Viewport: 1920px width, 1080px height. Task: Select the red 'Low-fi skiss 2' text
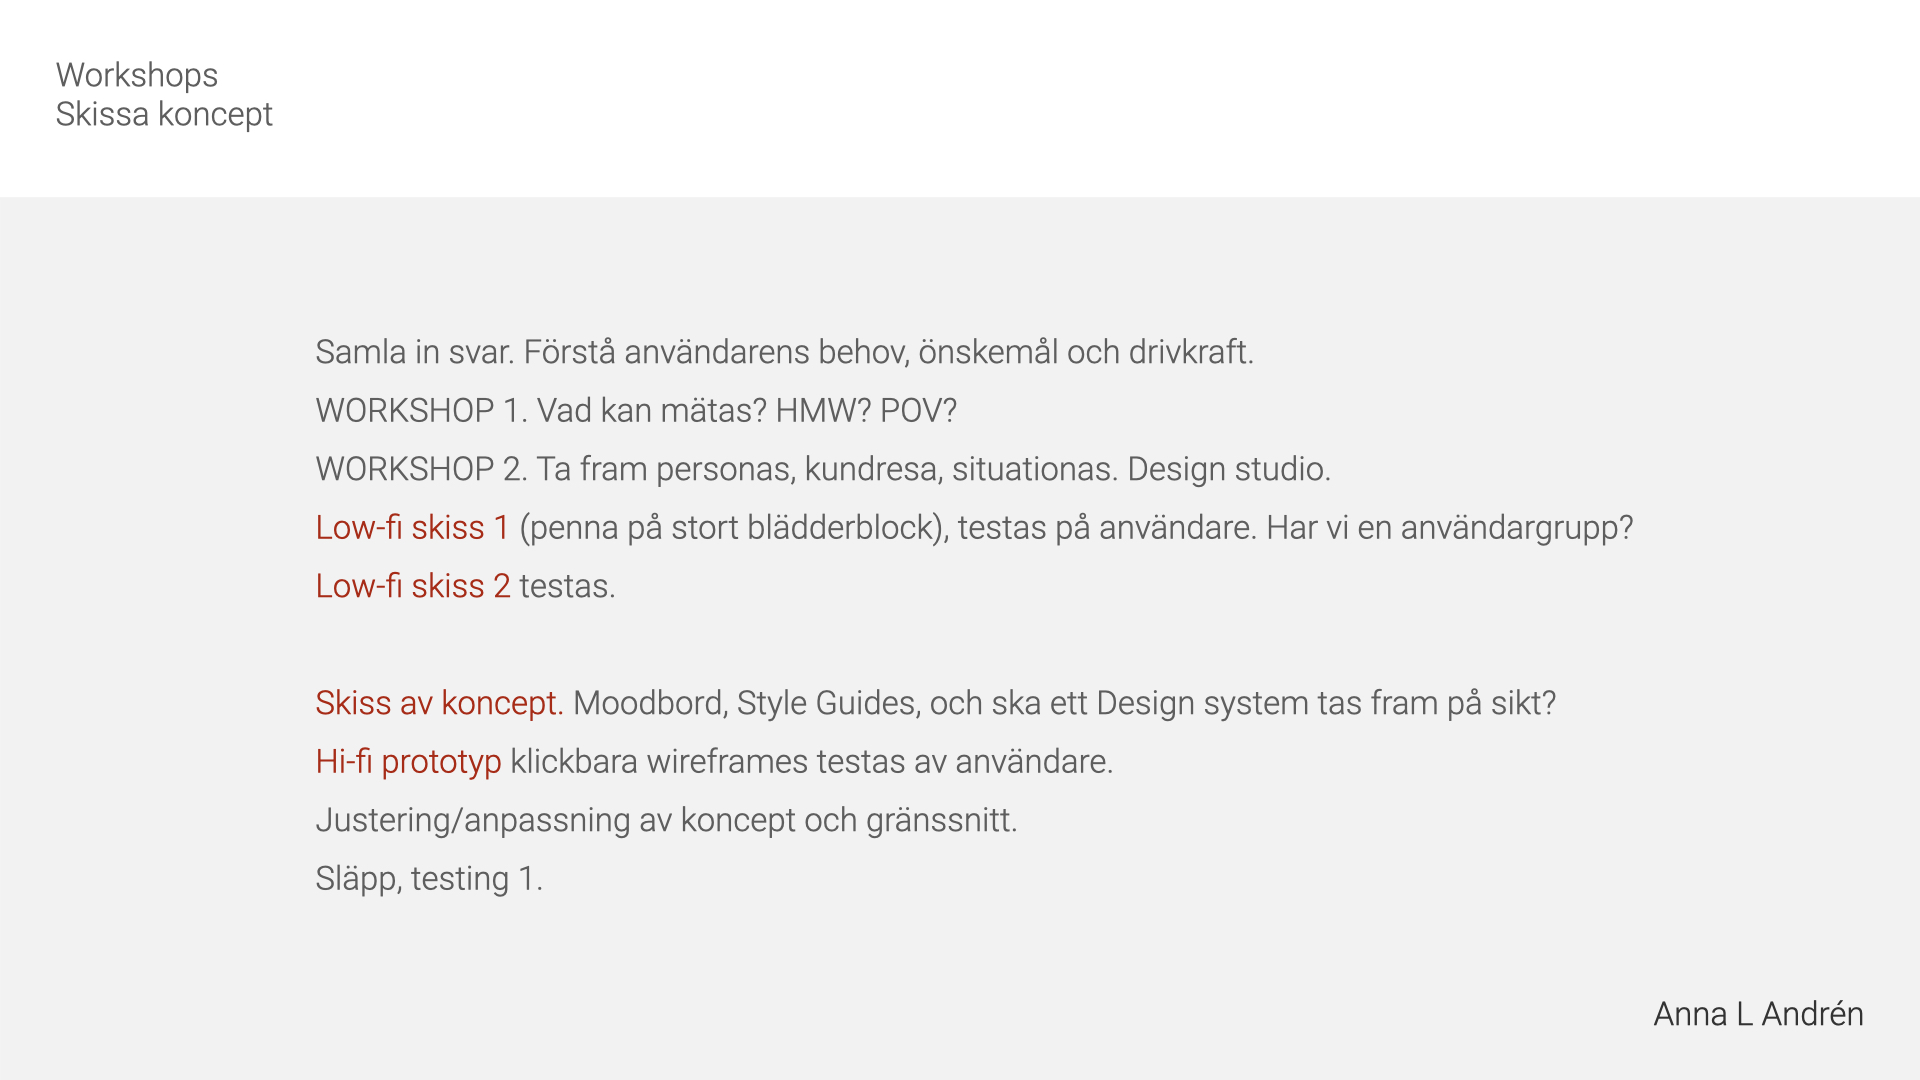click(x=413, y=585)
